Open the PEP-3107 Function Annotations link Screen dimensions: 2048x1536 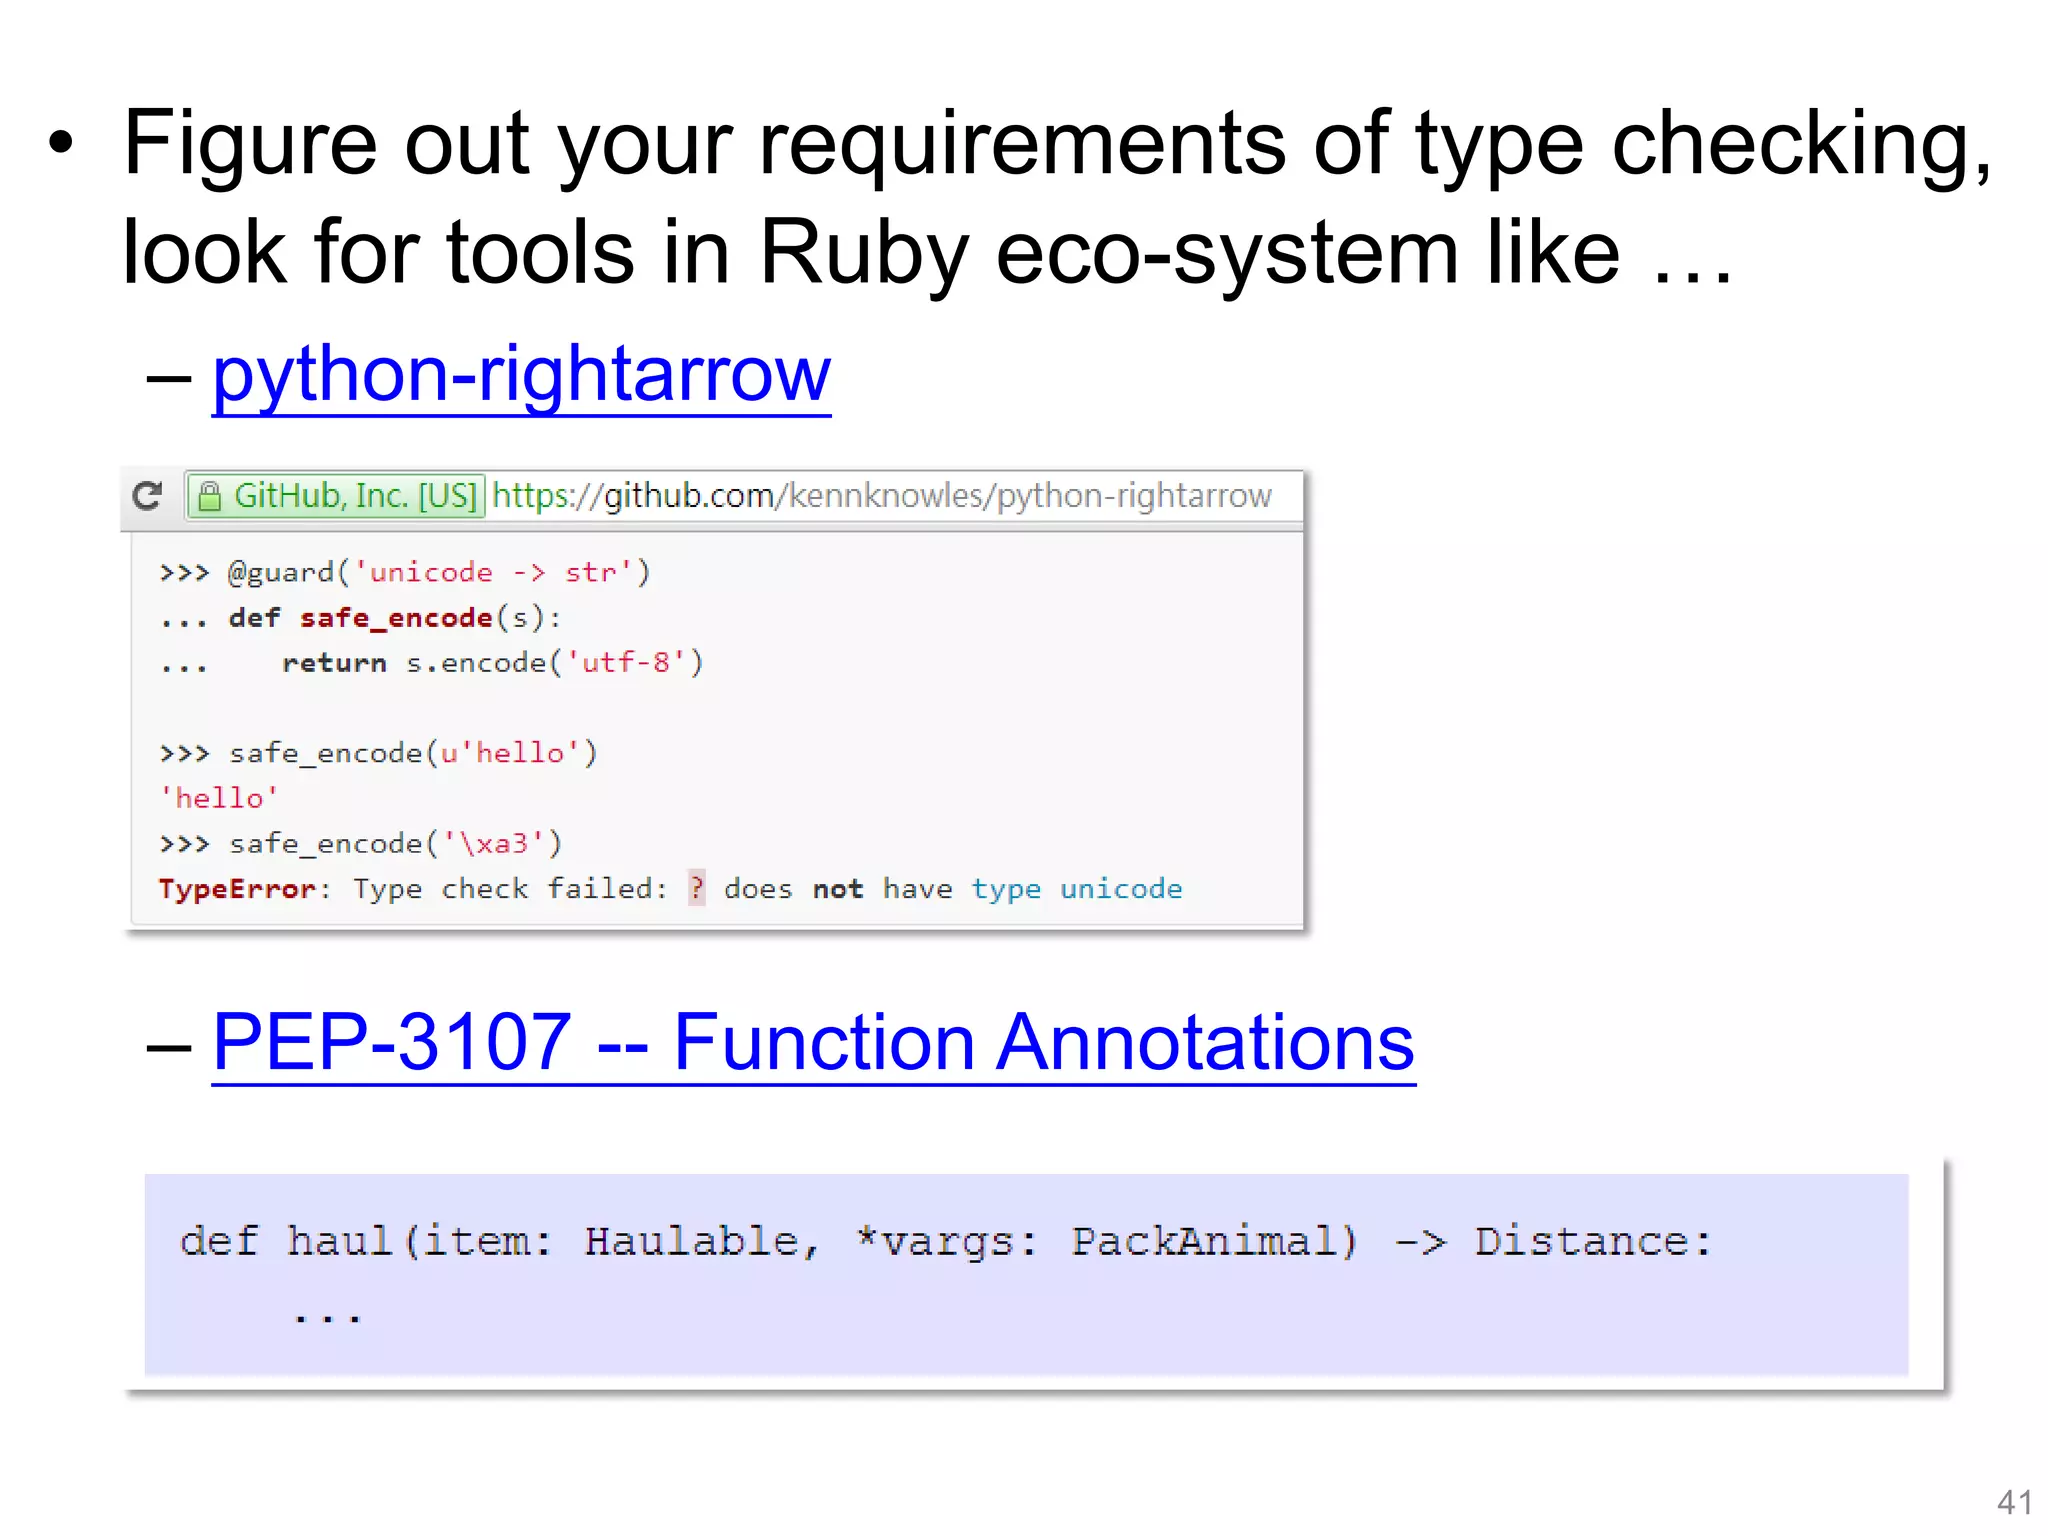coord(813,1042)
